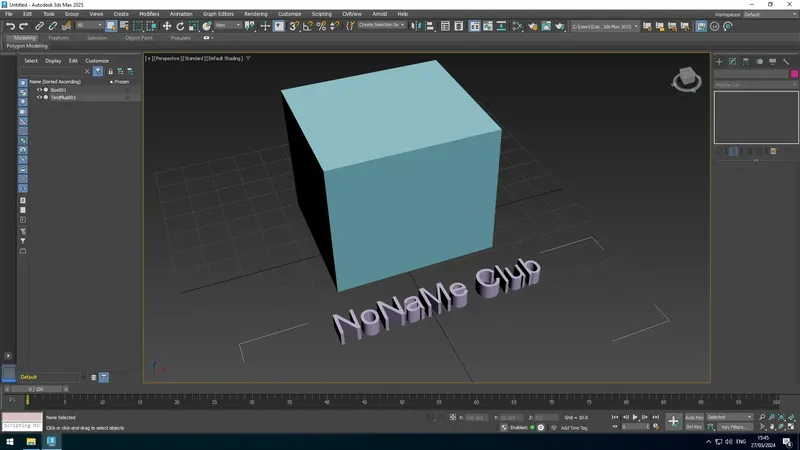Hide Box001 using its eye icon
The width and height of the screenshot is (800, 450).
pos(39,90)
